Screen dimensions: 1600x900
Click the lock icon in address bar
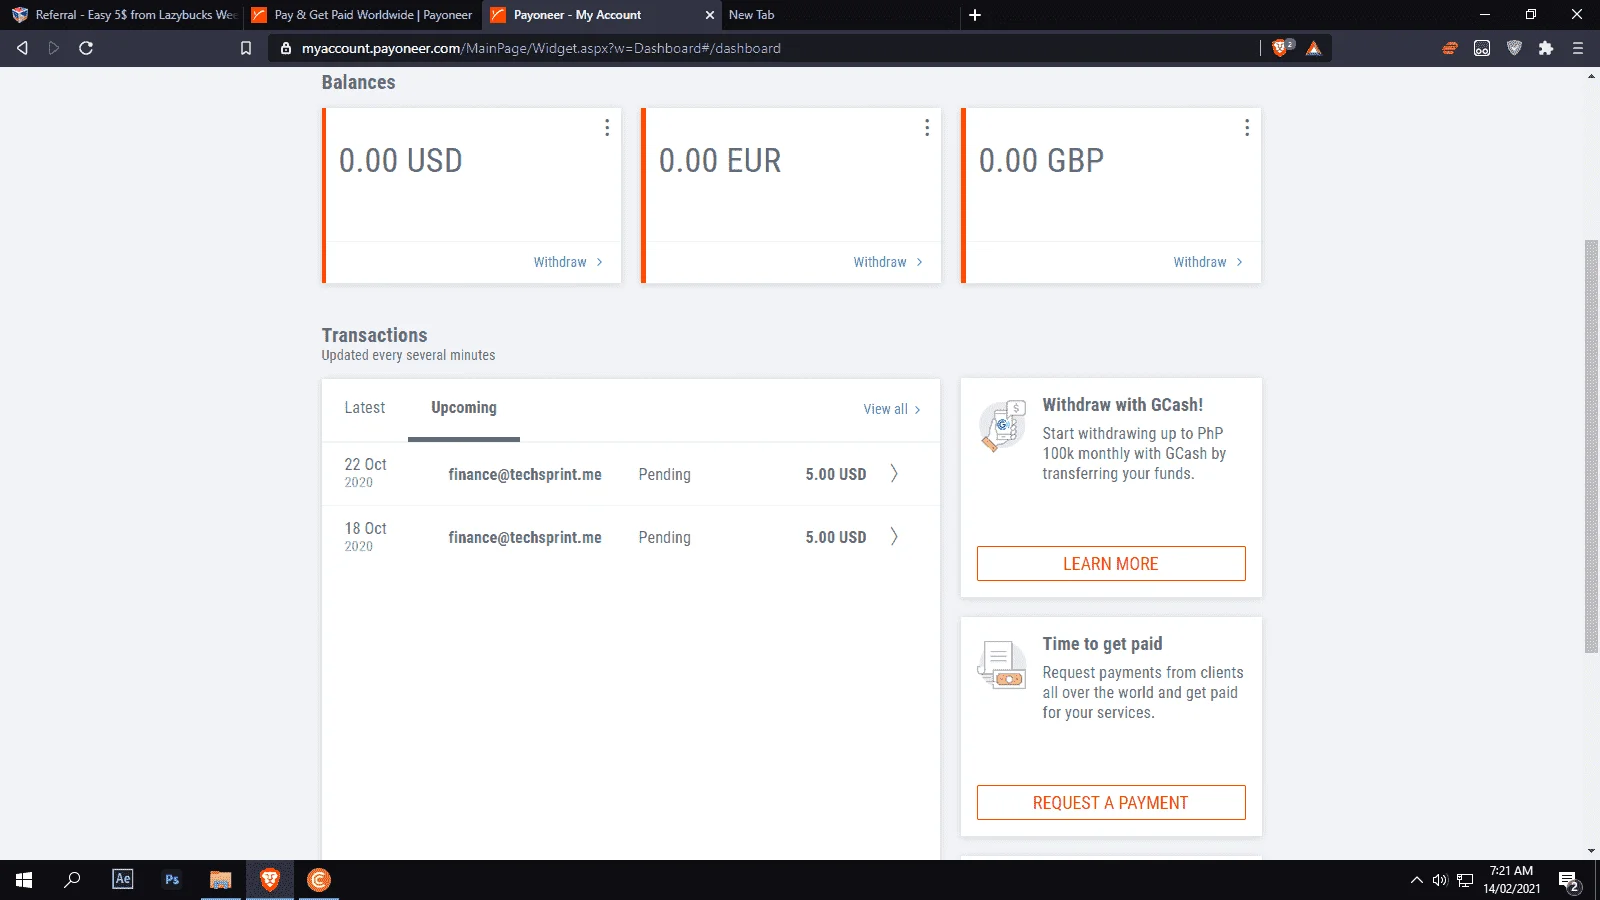tap(286, 48)
